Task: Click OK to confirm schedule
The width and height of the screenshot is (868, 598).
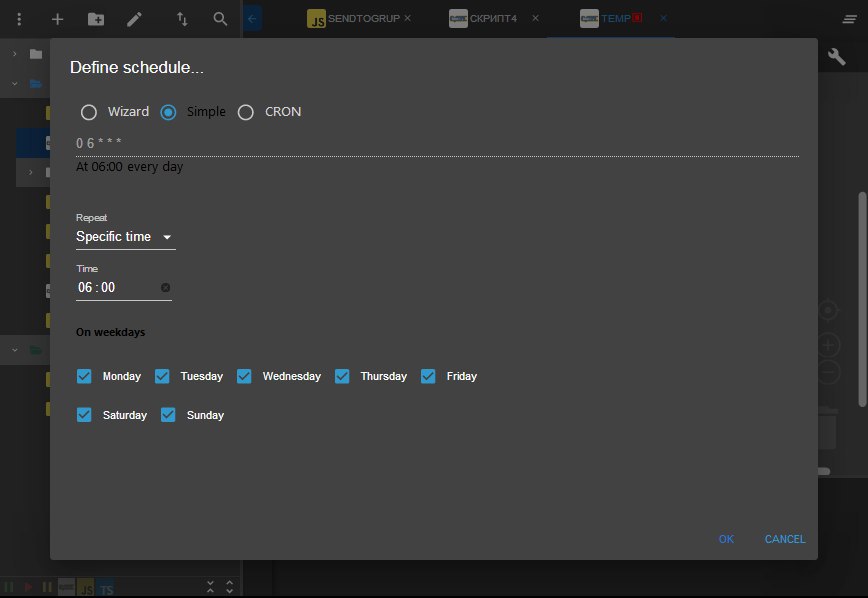Action: (726, 539)
